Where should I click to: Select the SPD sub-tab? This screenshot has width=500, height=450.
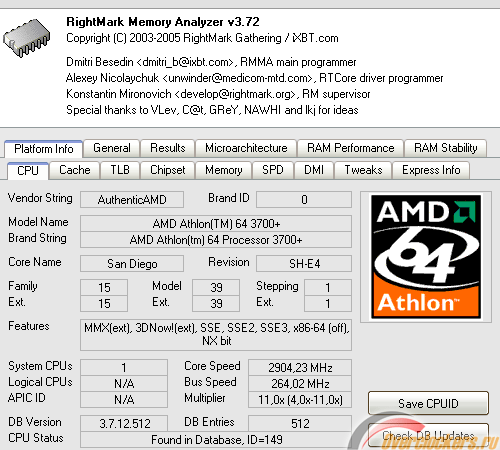pos(273,170)
